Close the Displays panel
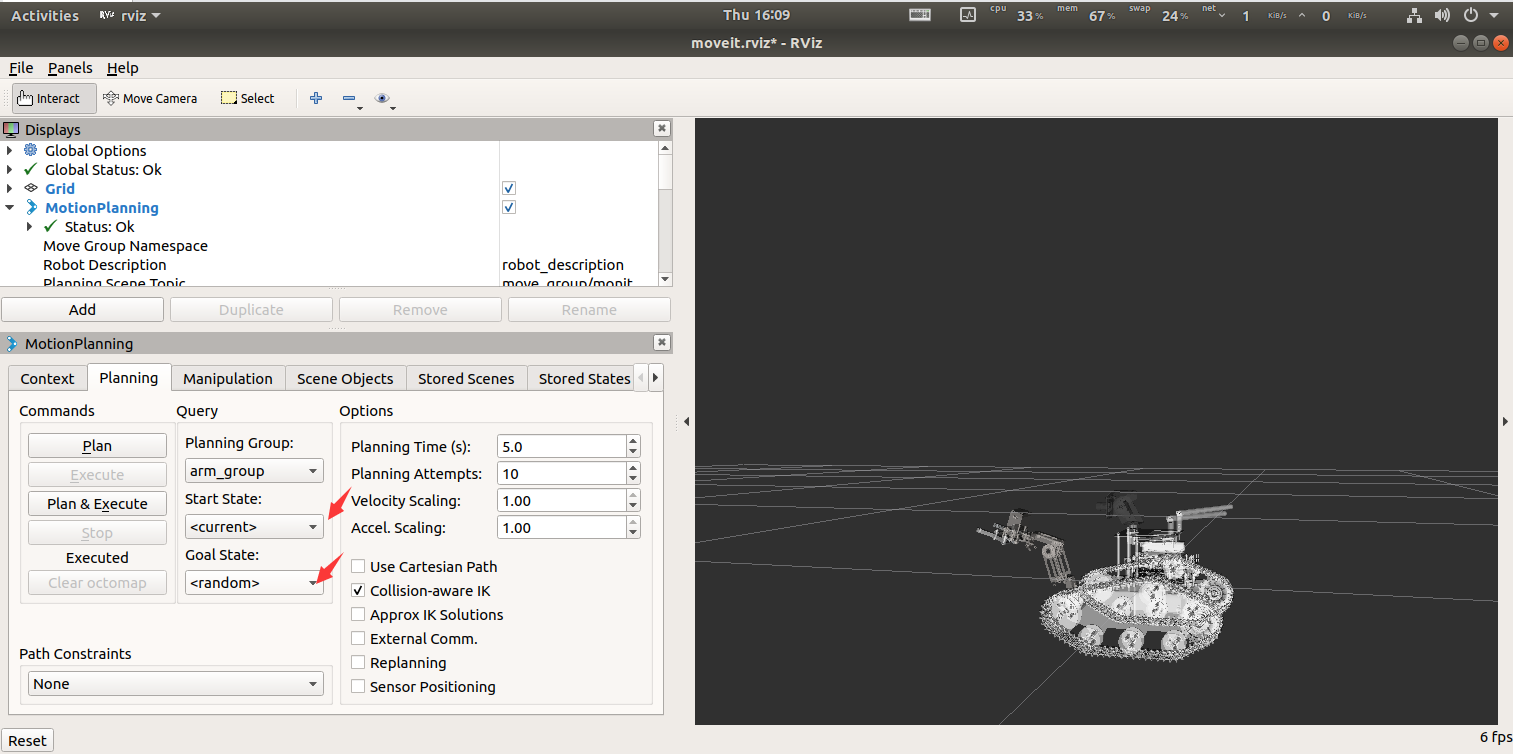The image size is (1513, 754). [661, 129]
